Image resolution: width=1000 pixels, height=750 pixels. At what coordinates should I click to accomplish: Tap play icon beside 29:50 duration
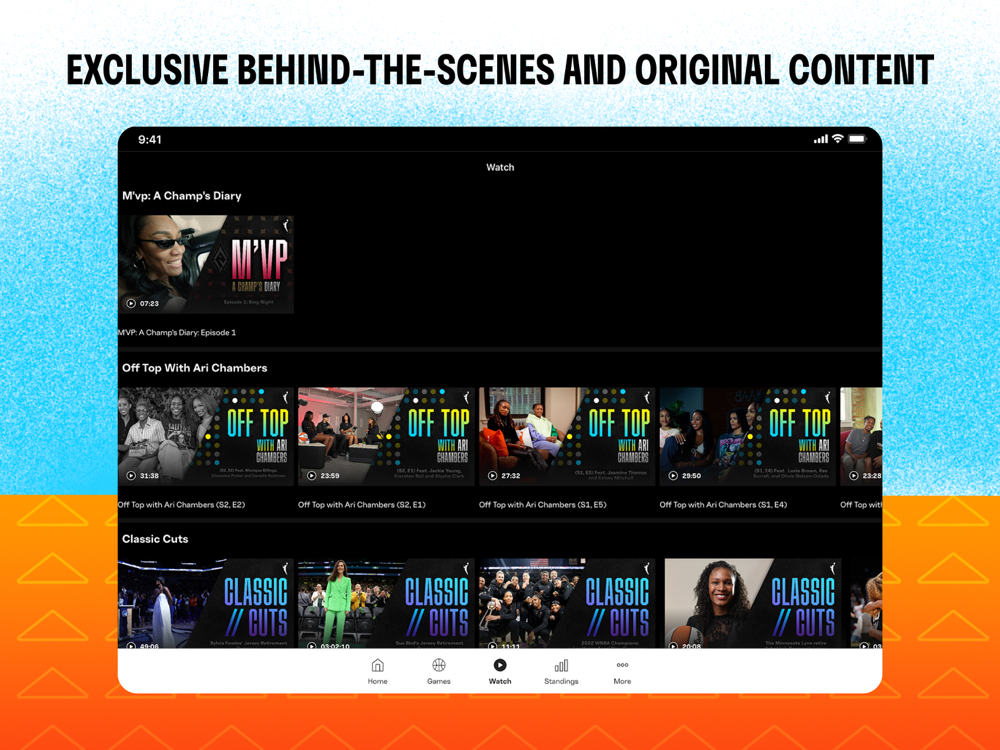click(x=673, y=476)
